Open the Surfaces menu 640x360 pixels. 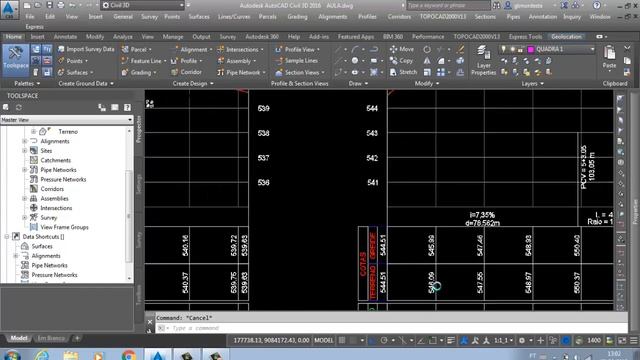pyautogui.click(x=199, y=17)
